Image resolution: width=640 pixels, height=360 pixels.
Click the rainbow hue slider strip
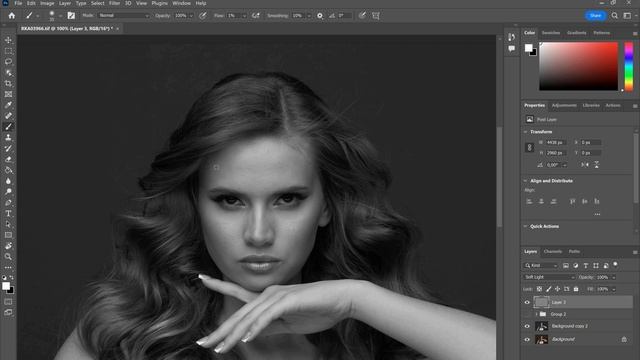[629, 66]
